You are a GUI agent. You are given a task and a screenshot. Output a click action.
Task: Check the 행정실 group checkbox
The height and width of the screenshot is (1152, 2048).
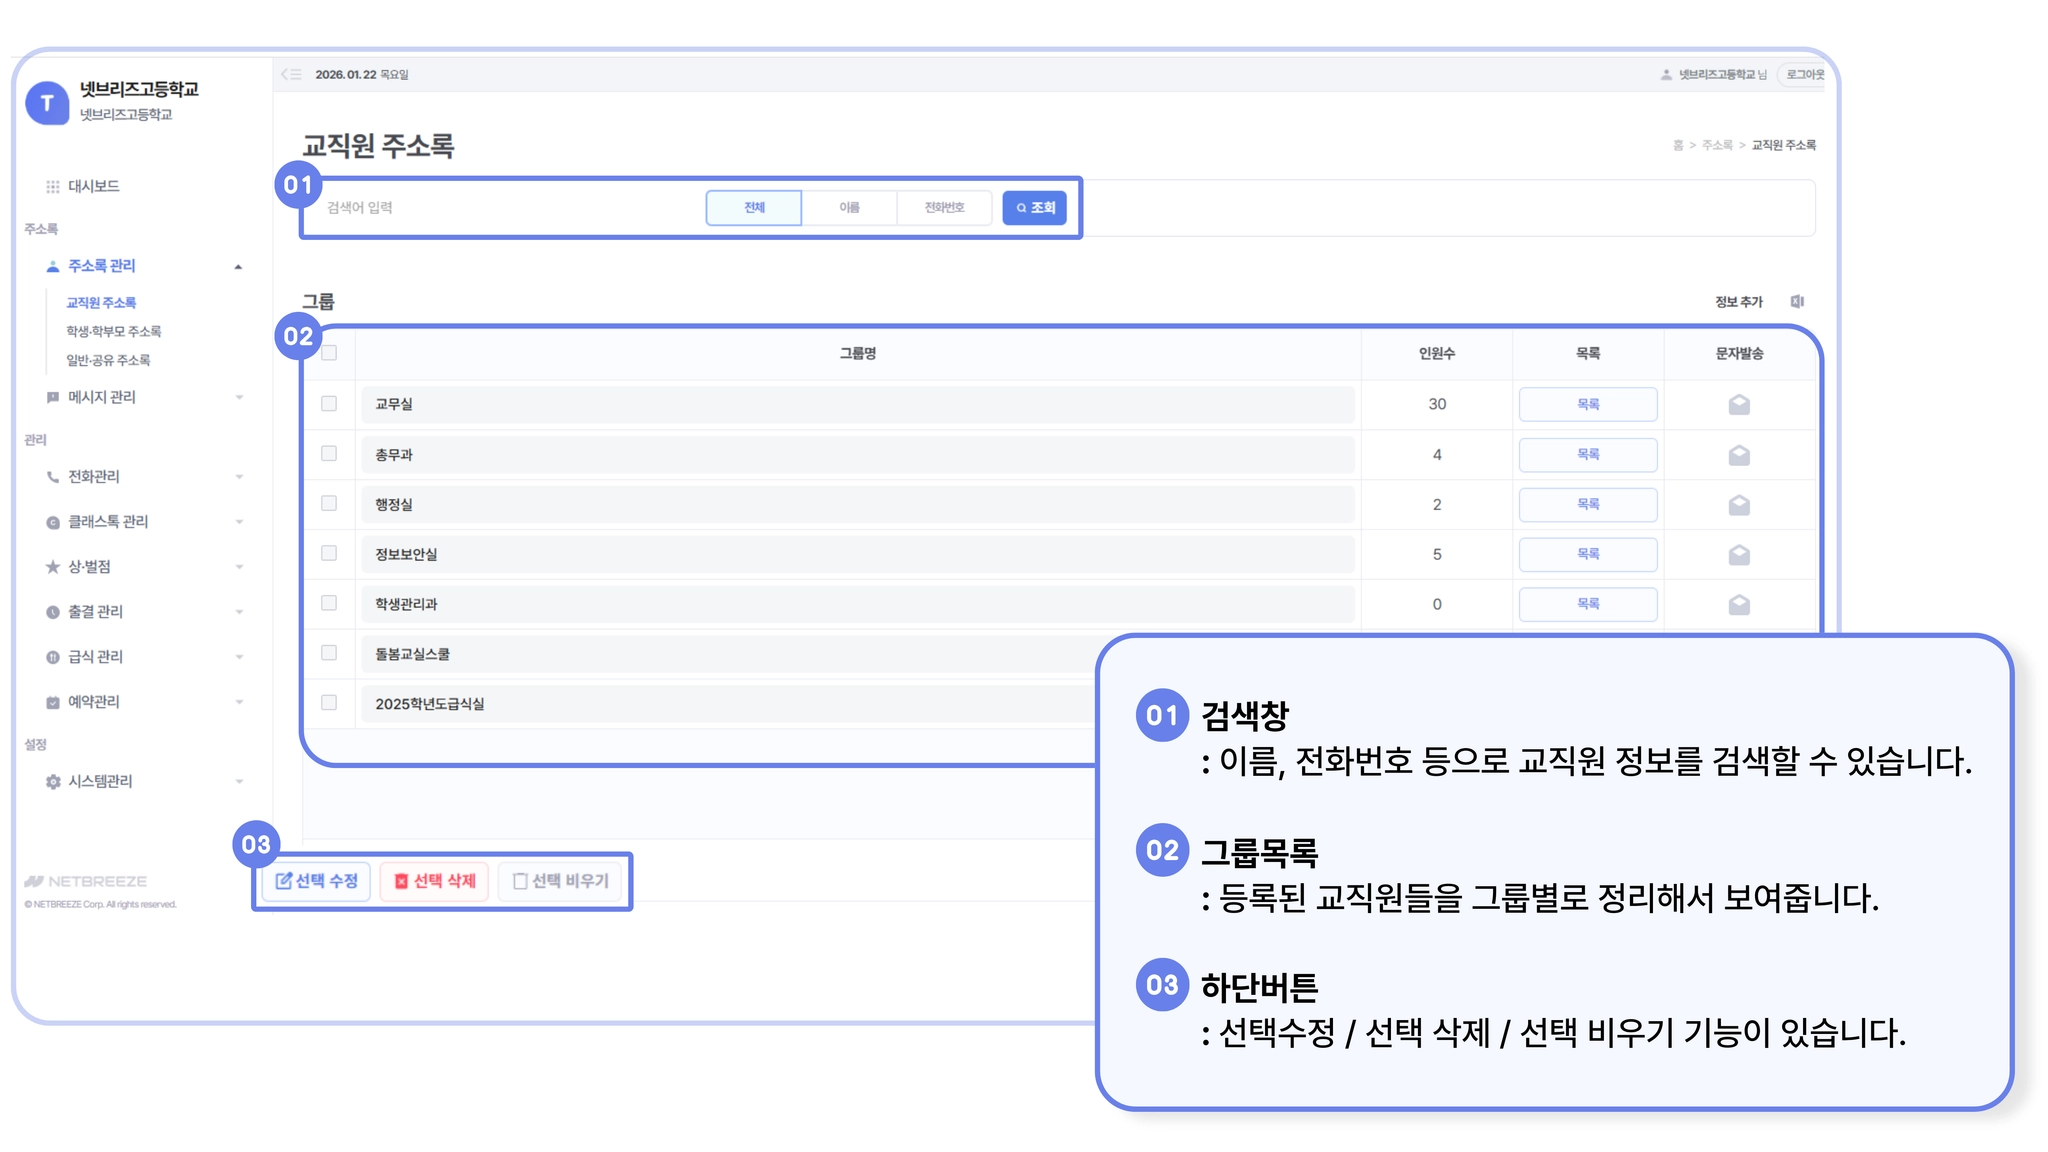point(329,503)
